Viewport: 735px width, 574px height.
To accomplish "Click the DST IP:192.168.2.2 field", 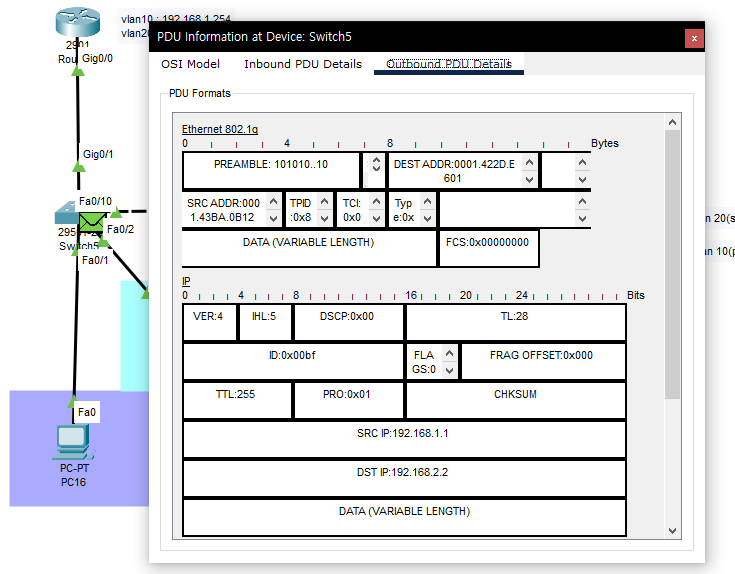I will click(404, 478).
